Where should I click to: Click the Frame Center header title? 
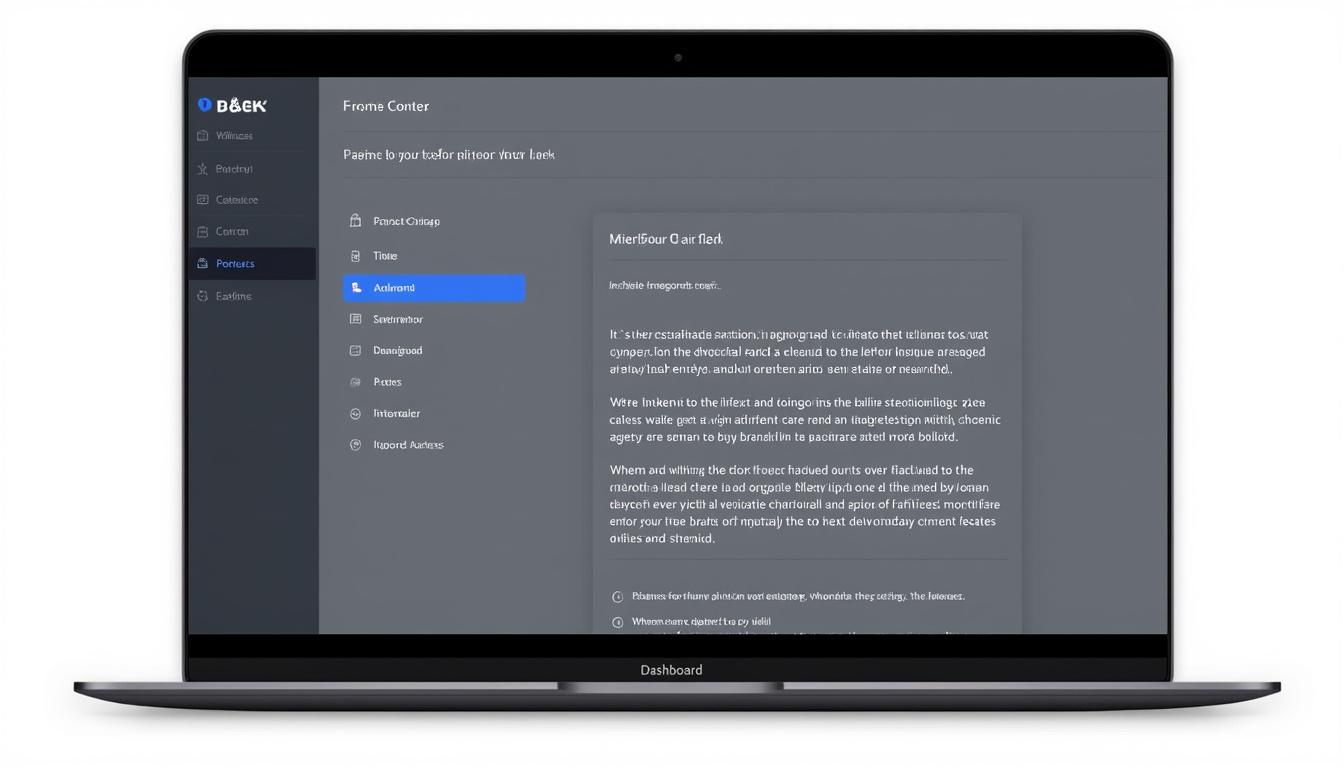[x=386, y=105]
